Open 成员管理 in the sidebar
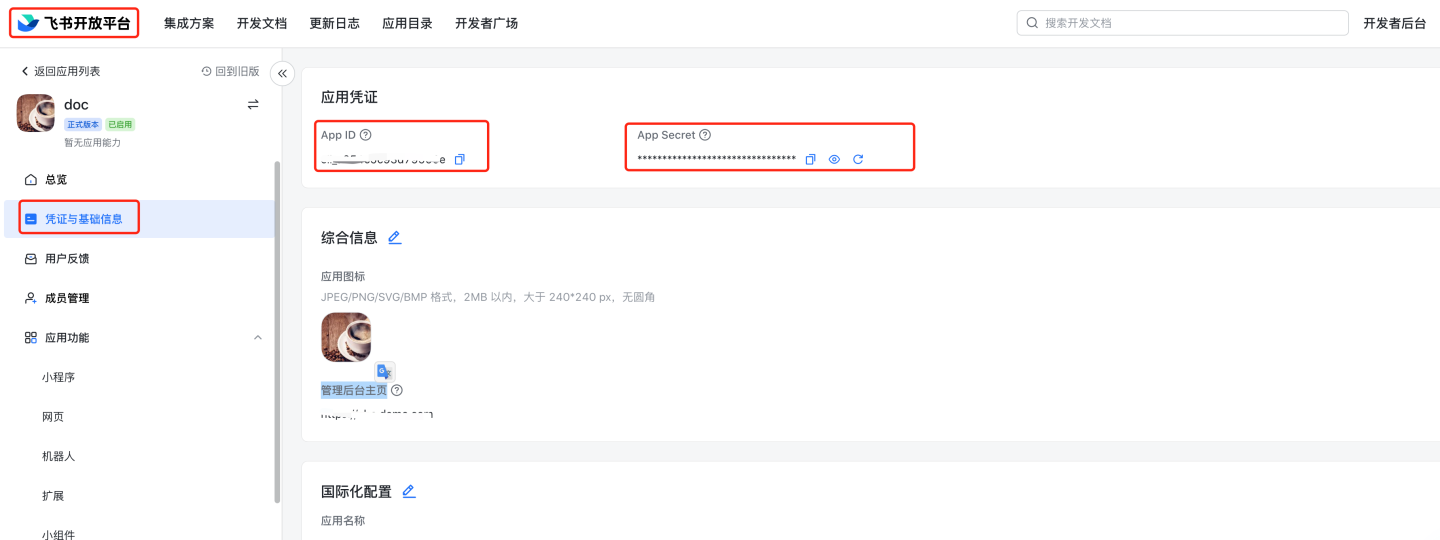 coord(139,298)
